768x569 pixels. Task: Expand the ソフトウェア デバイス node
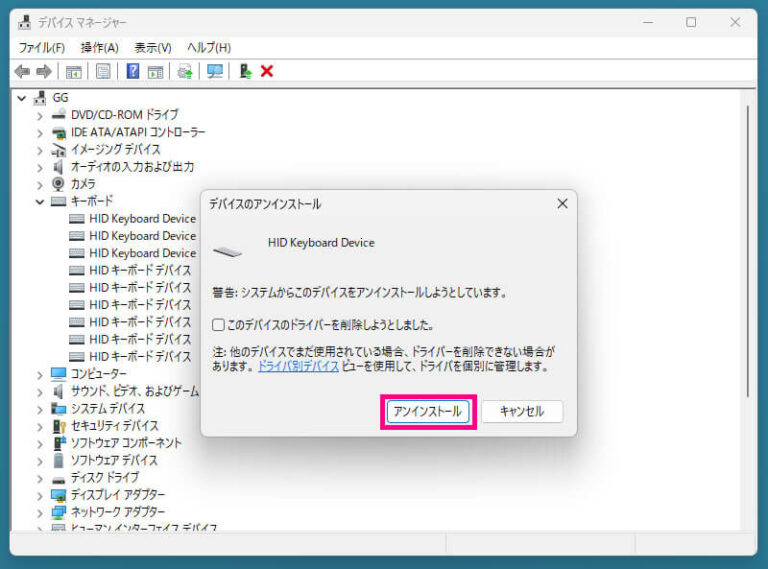[x=40, y=461]
